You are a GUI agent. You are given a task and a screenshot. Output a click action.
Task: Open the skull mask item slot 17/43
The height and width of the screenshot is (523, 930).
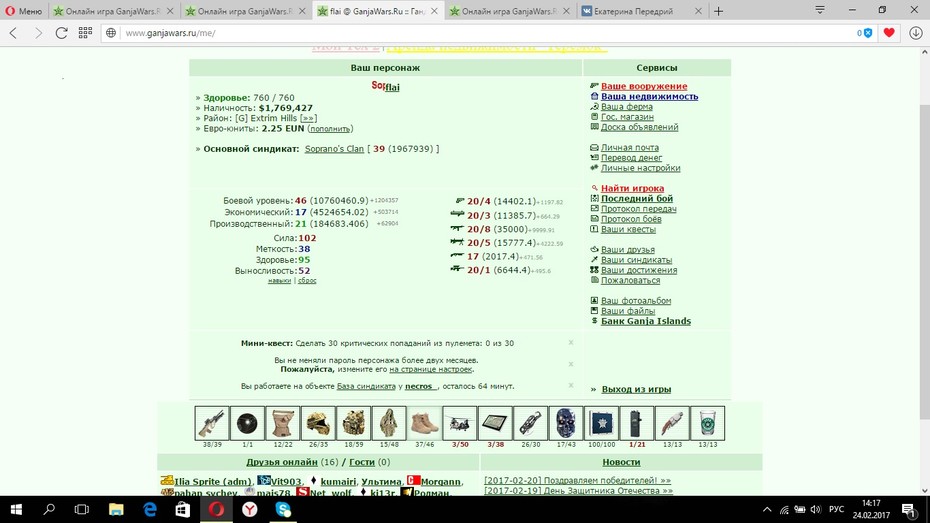[566, 423]
